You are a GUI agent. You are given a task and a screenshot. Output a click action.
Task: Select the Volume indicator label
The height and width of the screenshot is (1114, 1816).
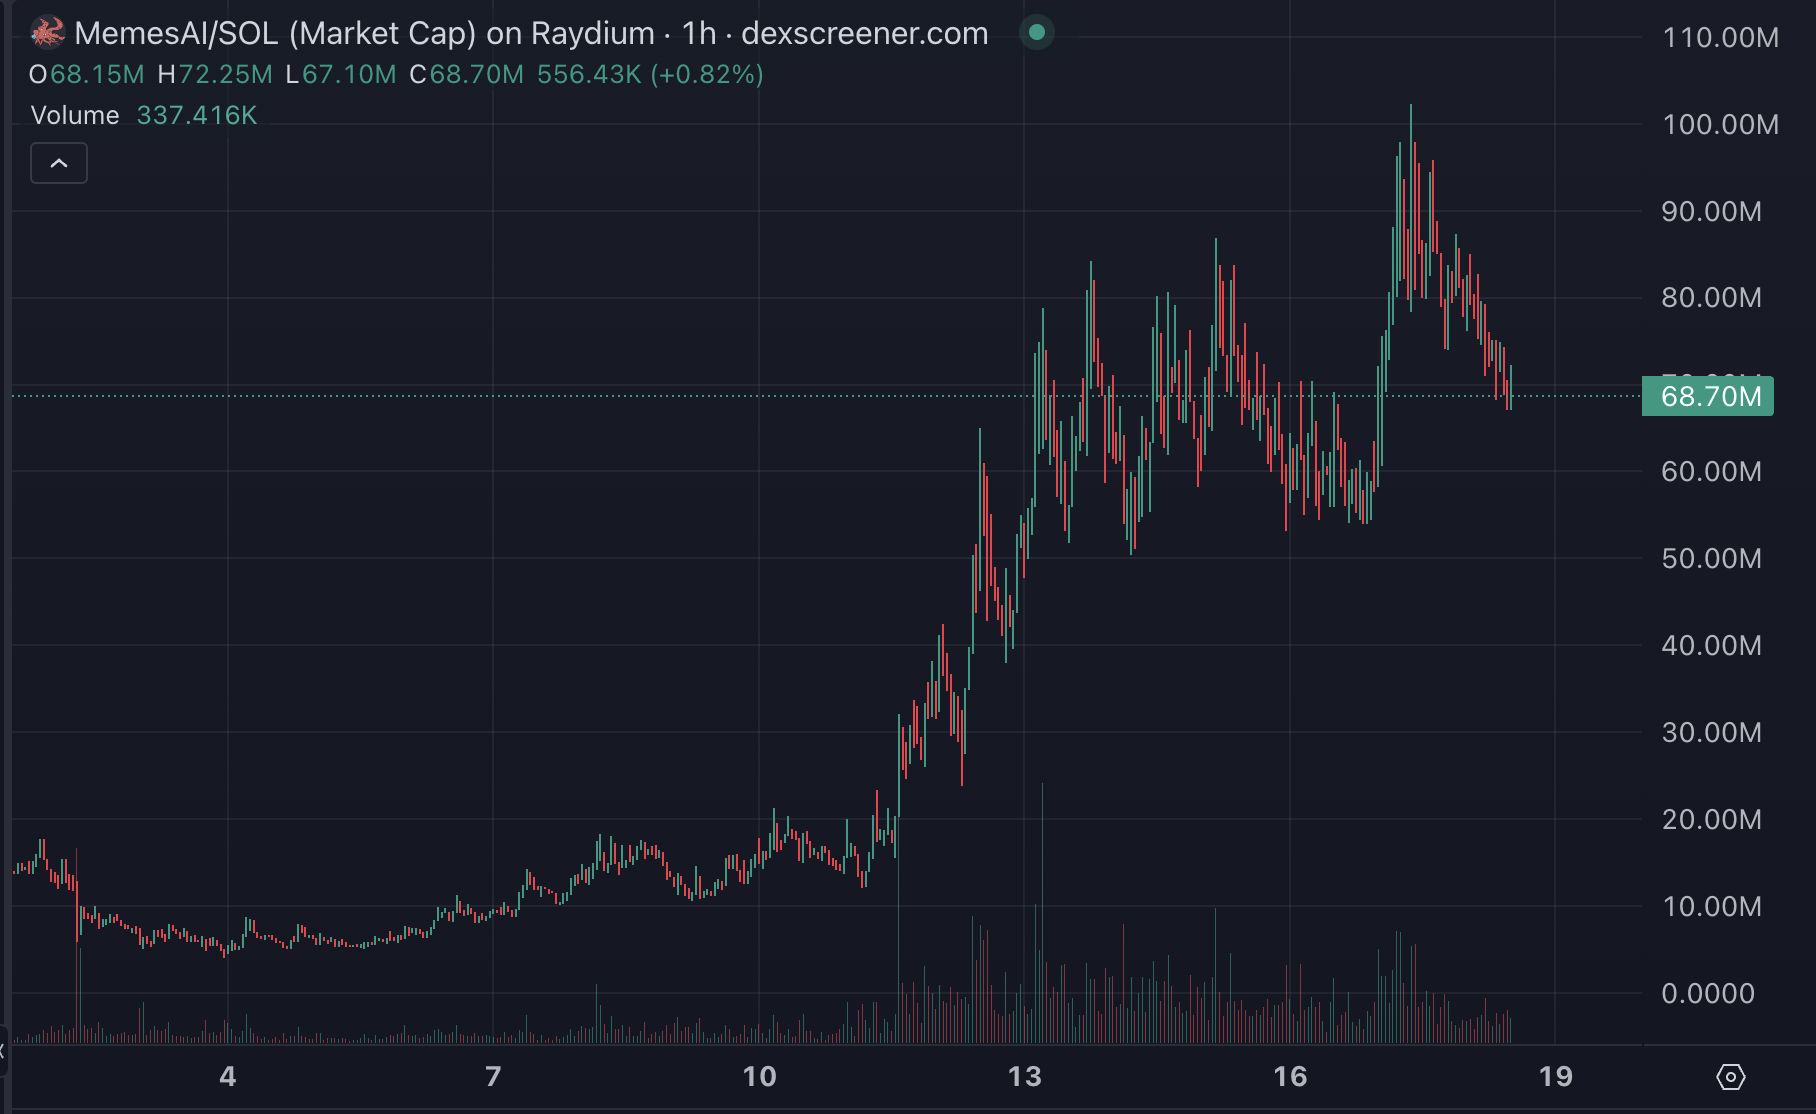pos(75,115)
